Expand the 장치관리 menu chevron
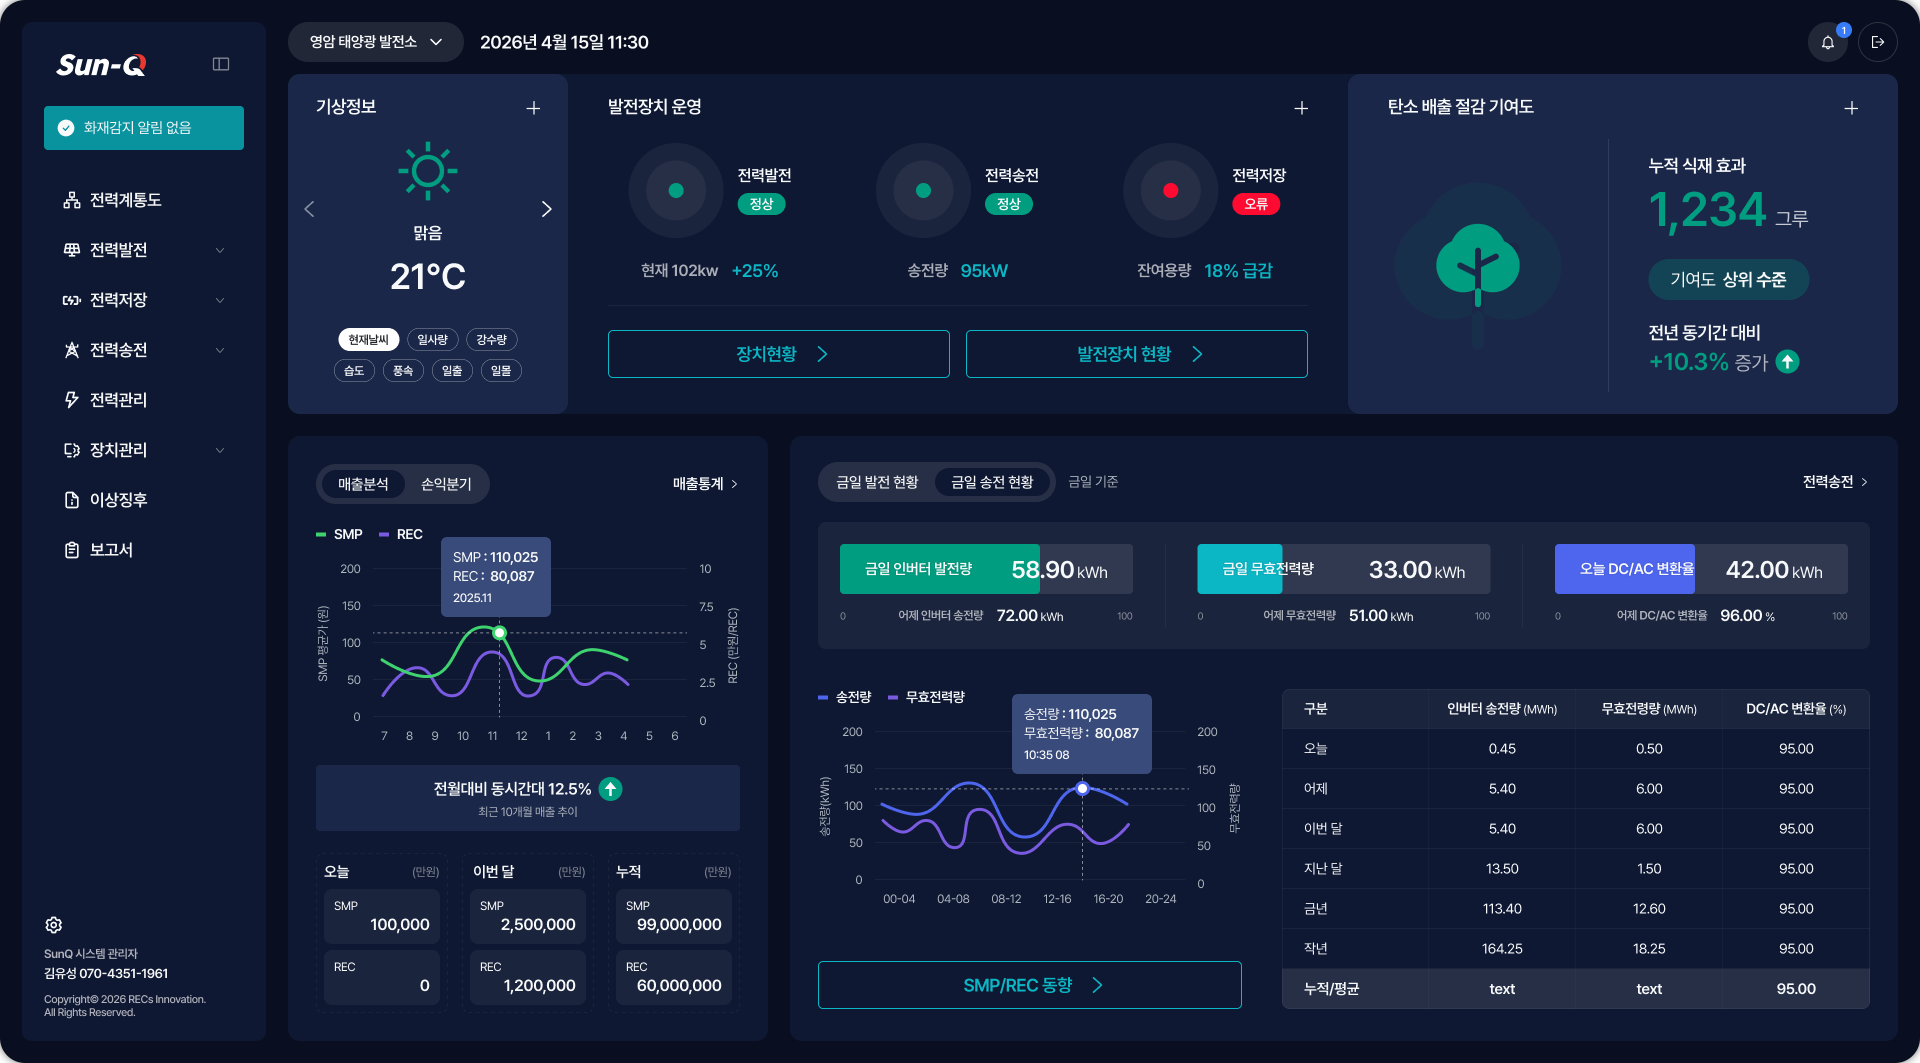 [220, 450]
